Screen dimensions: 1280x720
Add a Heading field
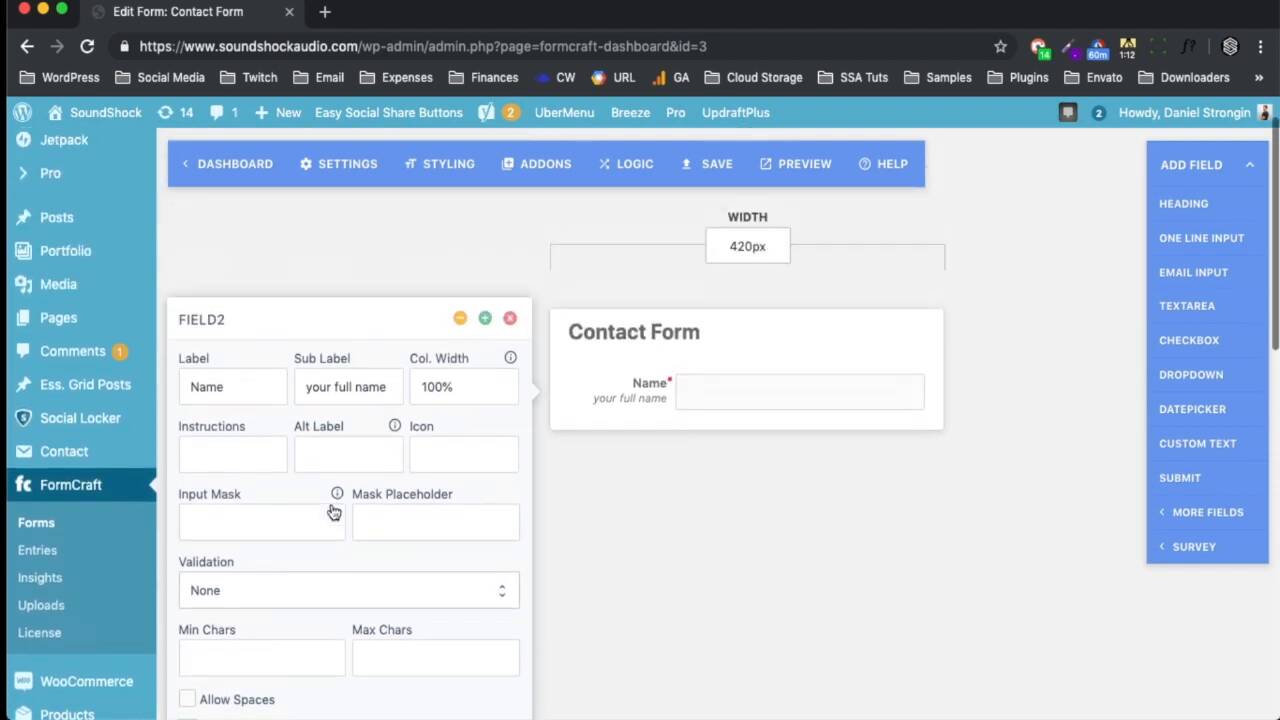point(1207,204)
